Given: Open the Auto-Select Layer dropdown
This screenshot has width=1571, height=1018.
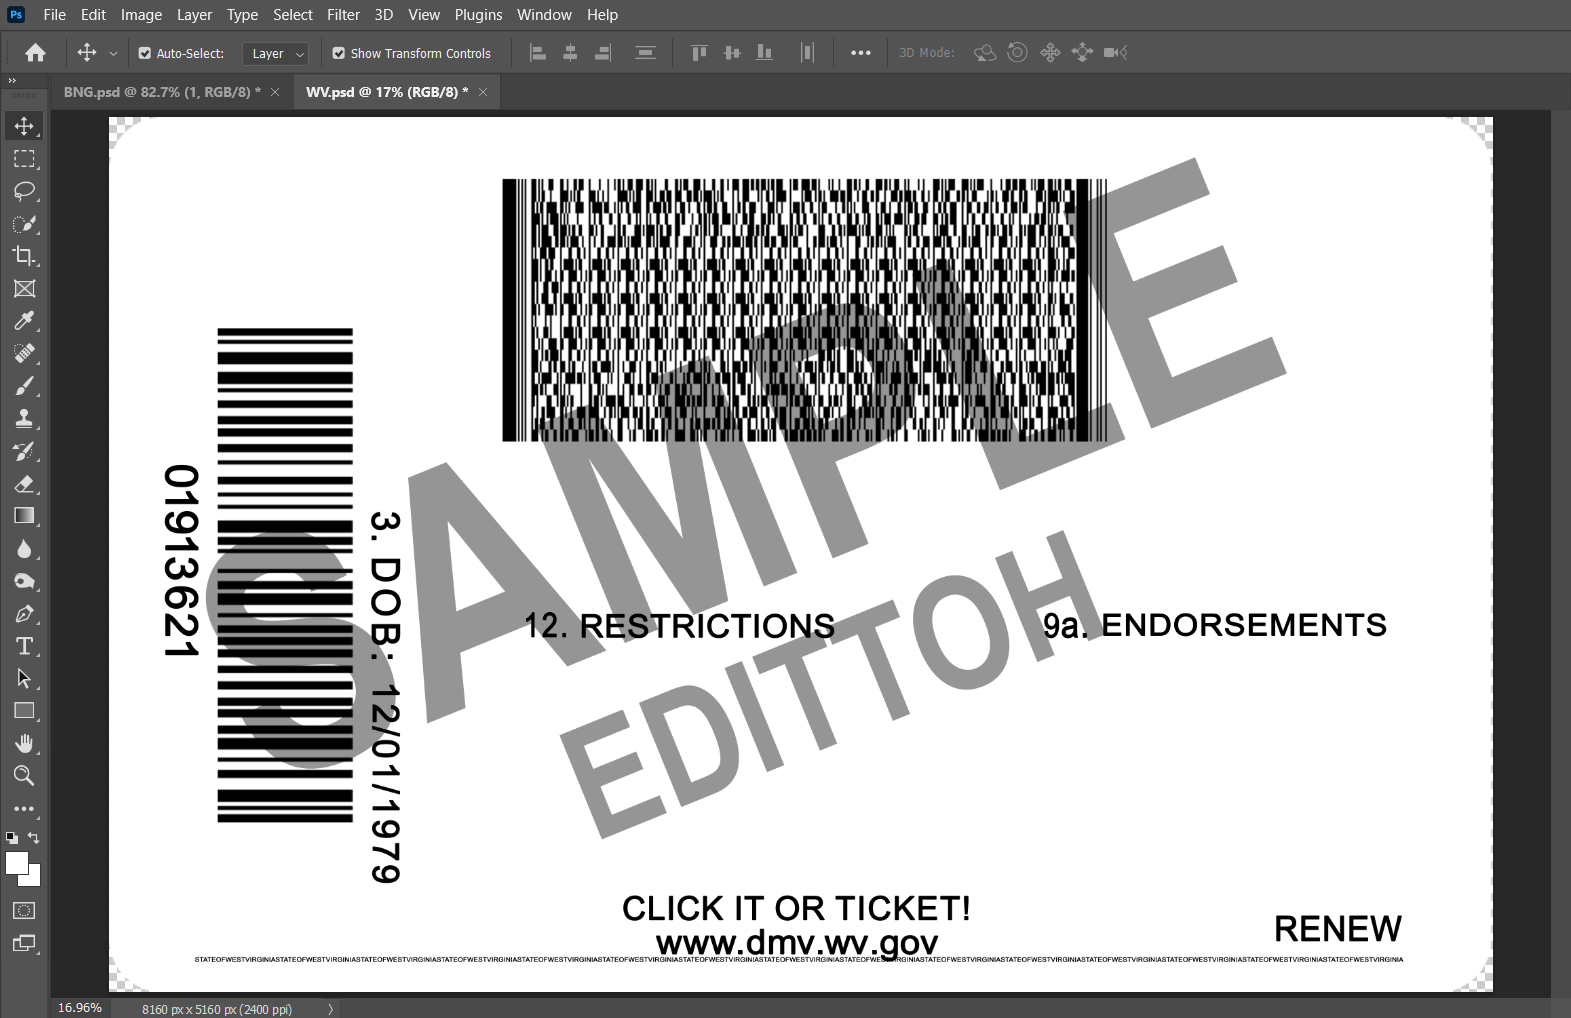Looking at the screenshot, I should 275,53.
